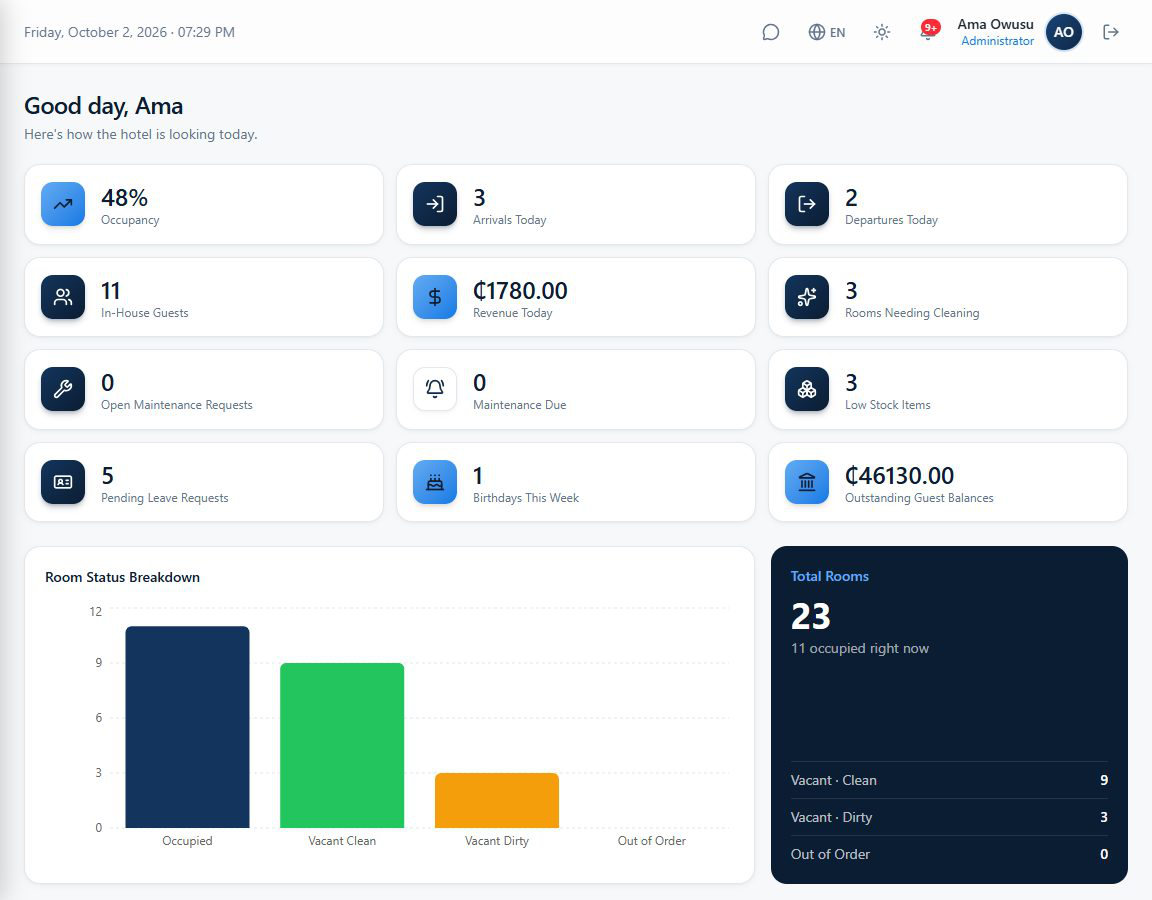Viewport: 1152px width, 900px height.
Task: Open the Arrivals Today card
Action: (575, 204)
